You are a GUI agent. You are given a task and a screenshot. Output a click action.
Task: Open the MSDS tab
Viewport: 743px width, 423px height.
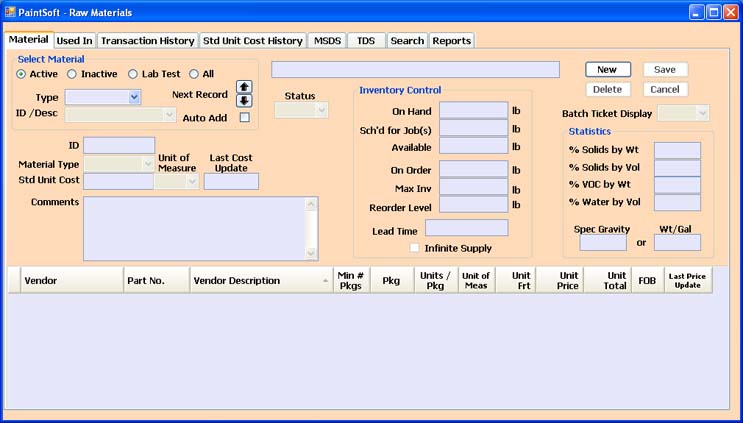(x=327, y=41)
